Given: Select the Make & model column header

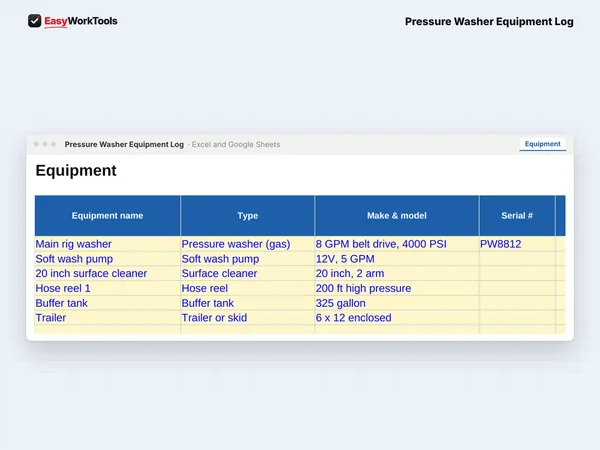Looking at the screenshot, I should 396,215.
